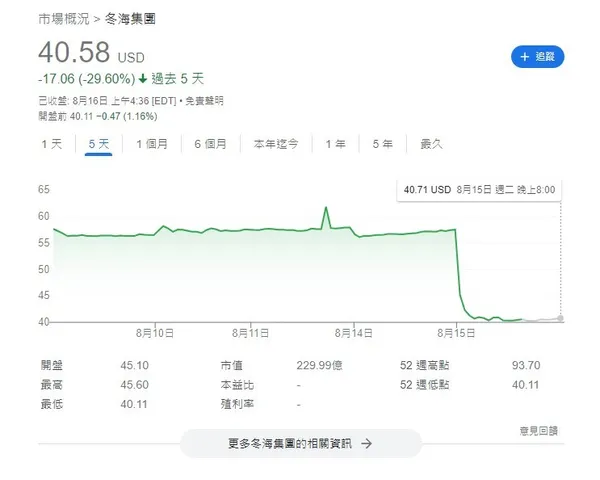Click the 殖利率 label
Screen dimensions: 600x480
pyautogui.click(x=237, y=404)
